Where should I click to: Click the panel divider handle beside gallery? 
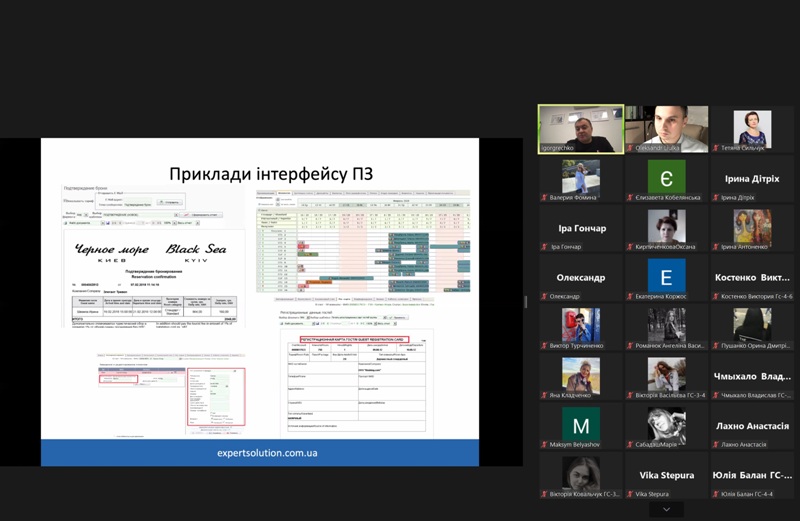tap(526, 302)
